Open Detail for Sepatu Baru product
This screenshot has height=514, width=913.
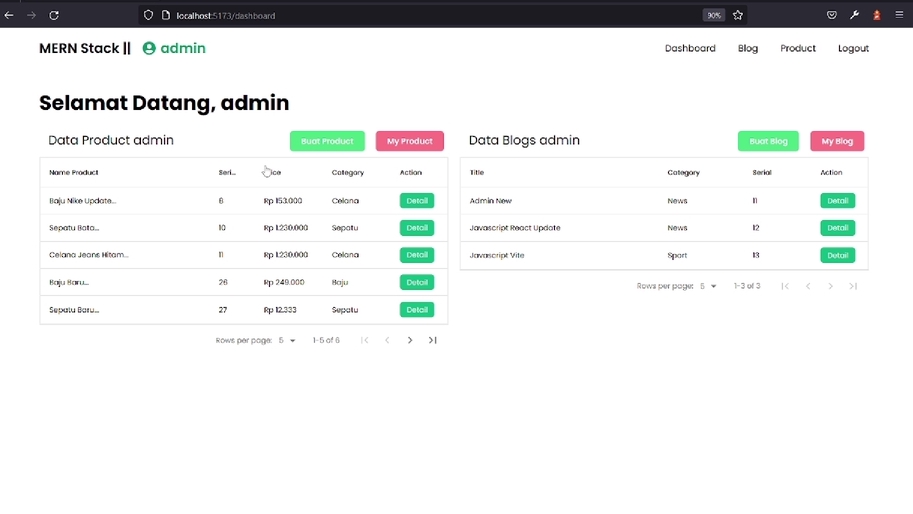pos(417,310)
